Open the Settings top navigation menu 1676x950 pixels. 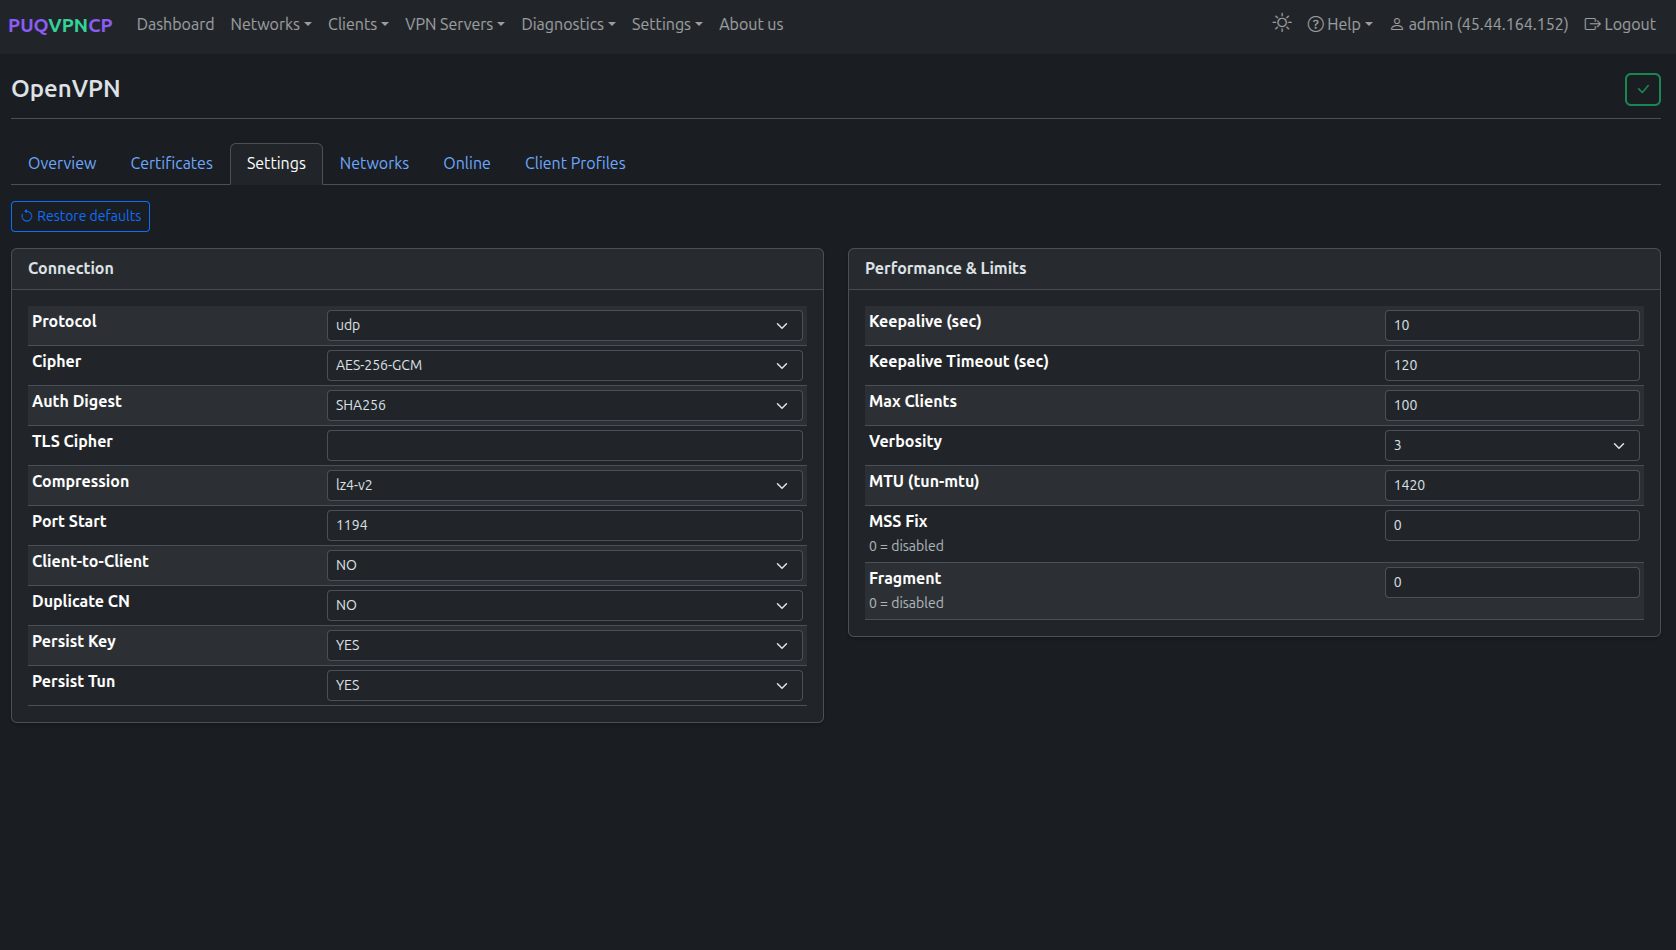coord(667,24)
